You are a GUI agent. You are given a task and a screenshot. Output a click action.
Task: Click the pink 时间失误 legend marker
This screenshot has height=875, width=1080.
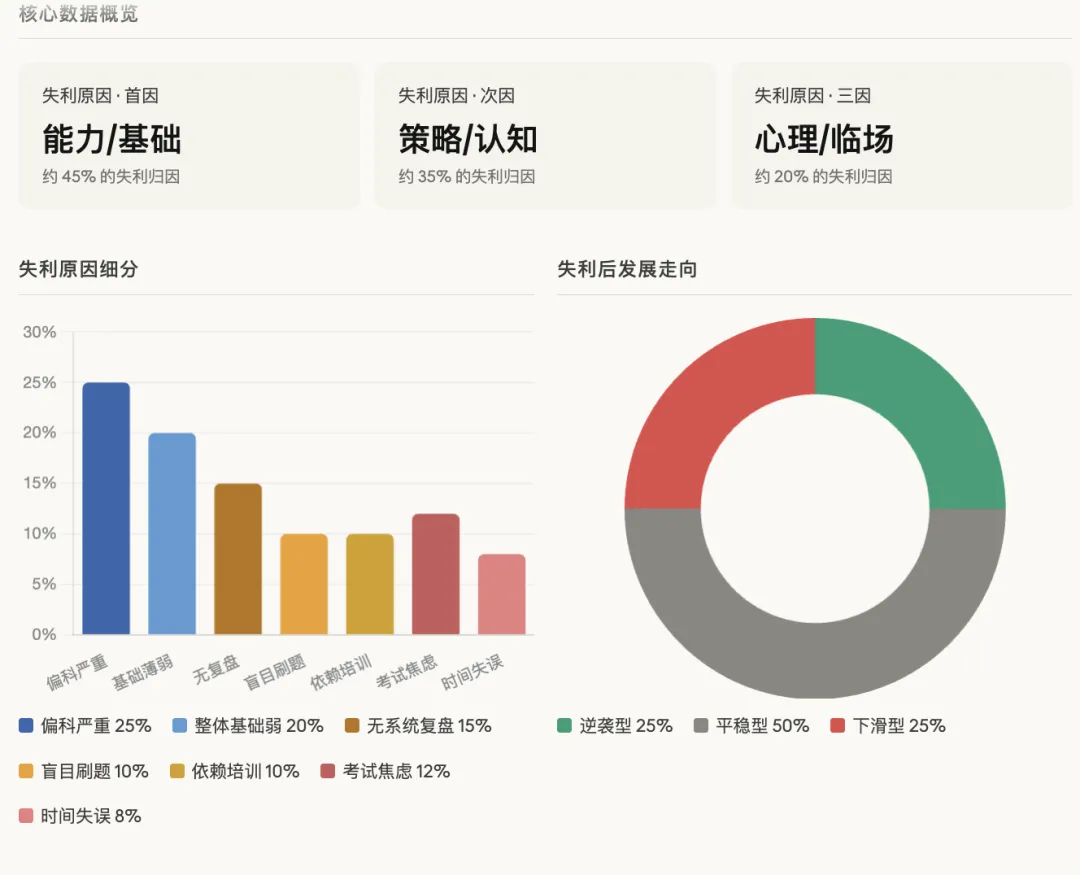tap(24, 816)
